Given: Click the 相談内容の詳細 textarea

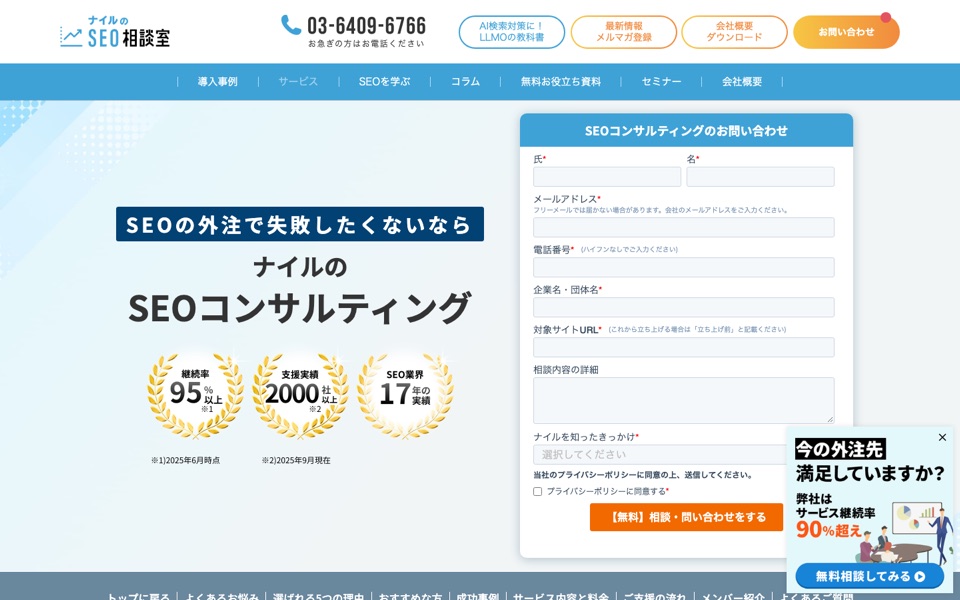Looking at the screenshot, I should 684,400.
